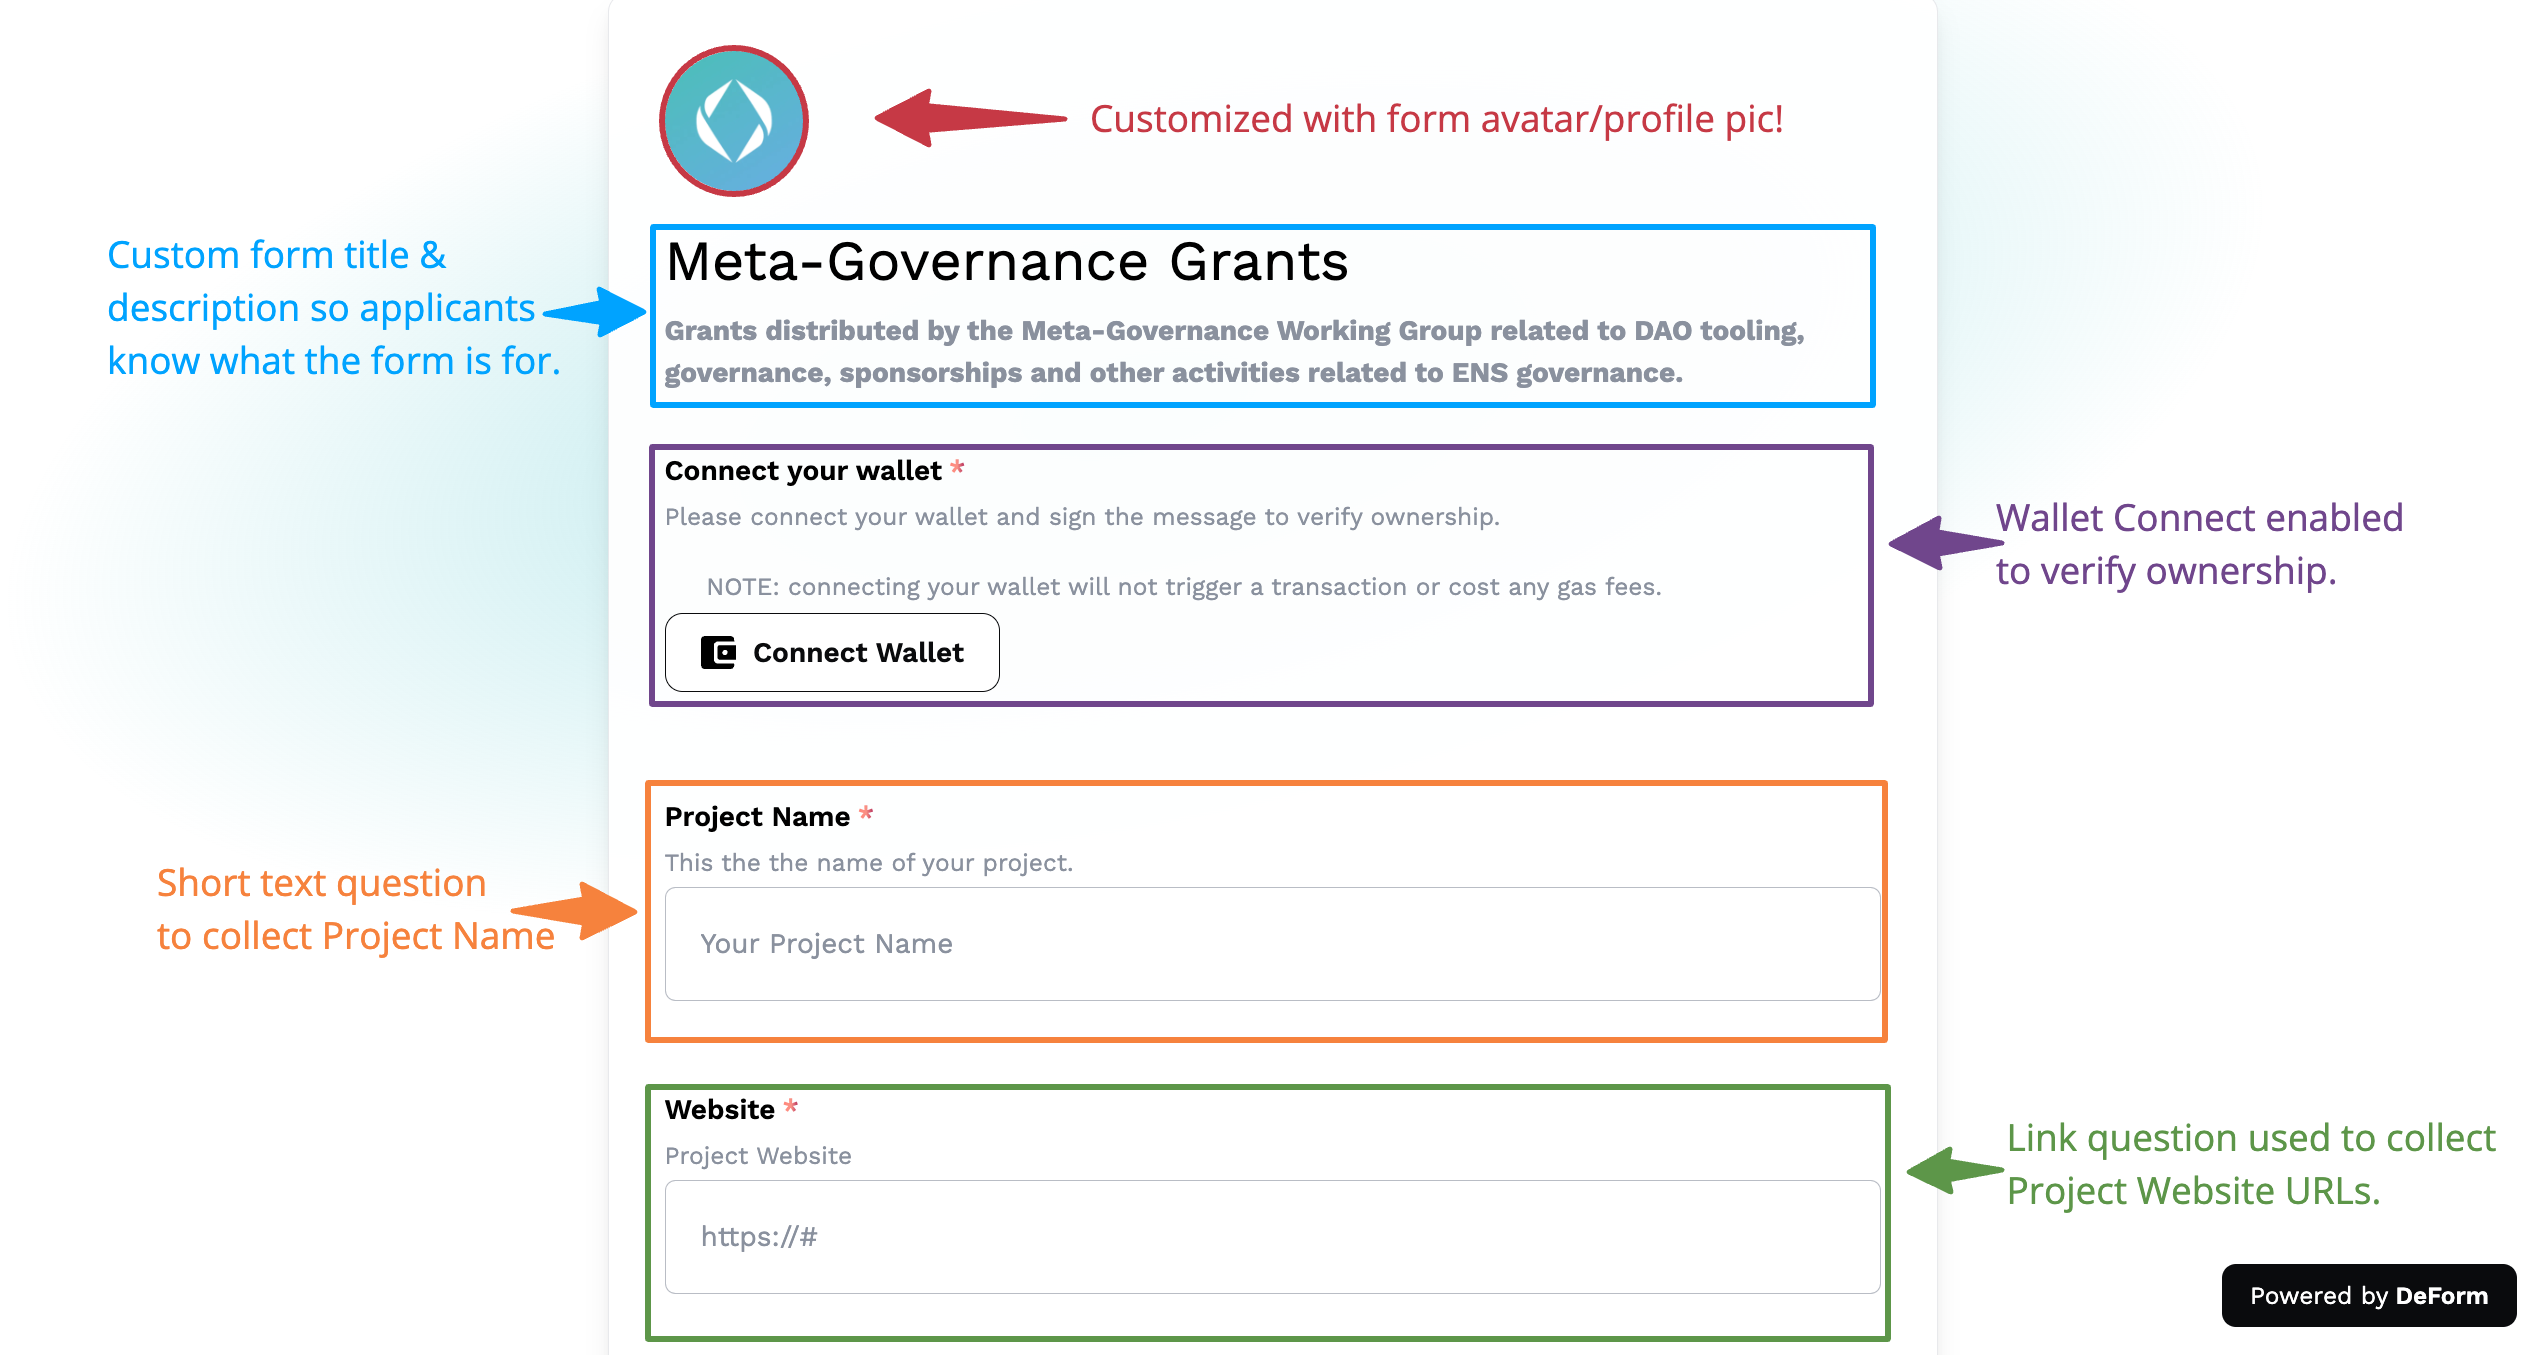
Task: Click the wallet icon inside Connect Wallet
Action: (716, 652)
